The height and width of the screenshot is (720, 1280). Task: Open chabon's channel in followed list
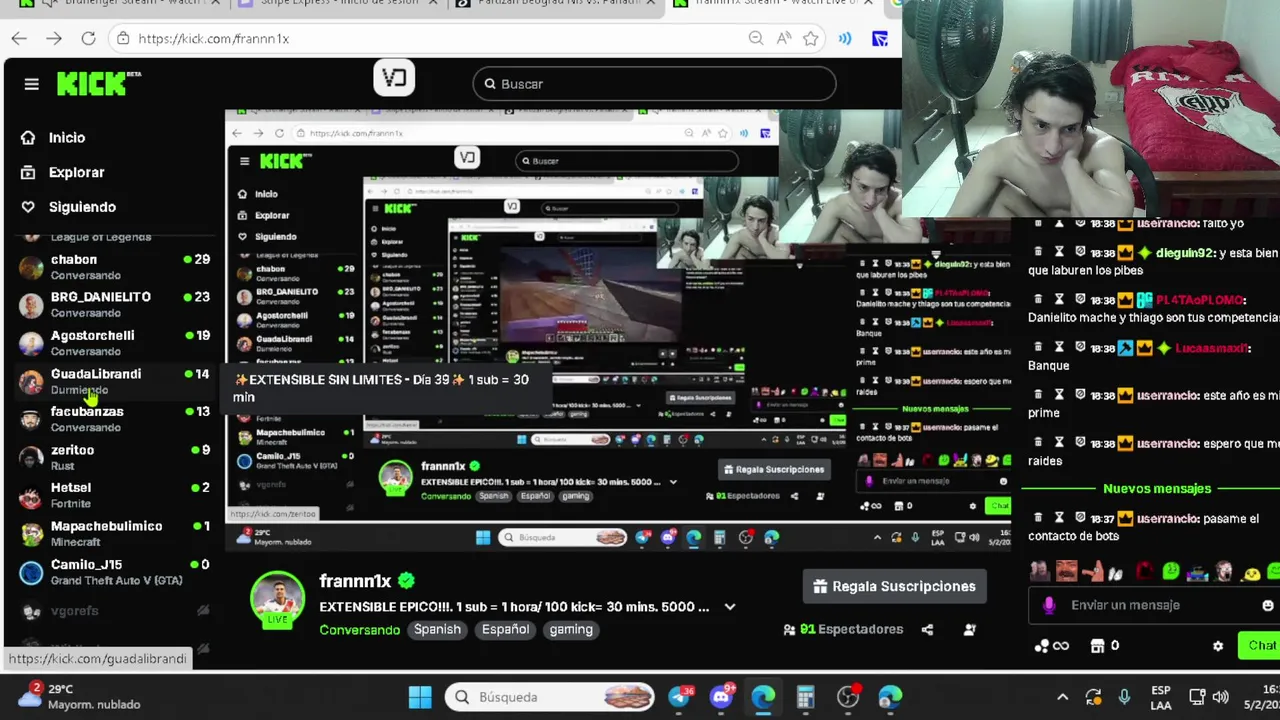click(115, 267)
